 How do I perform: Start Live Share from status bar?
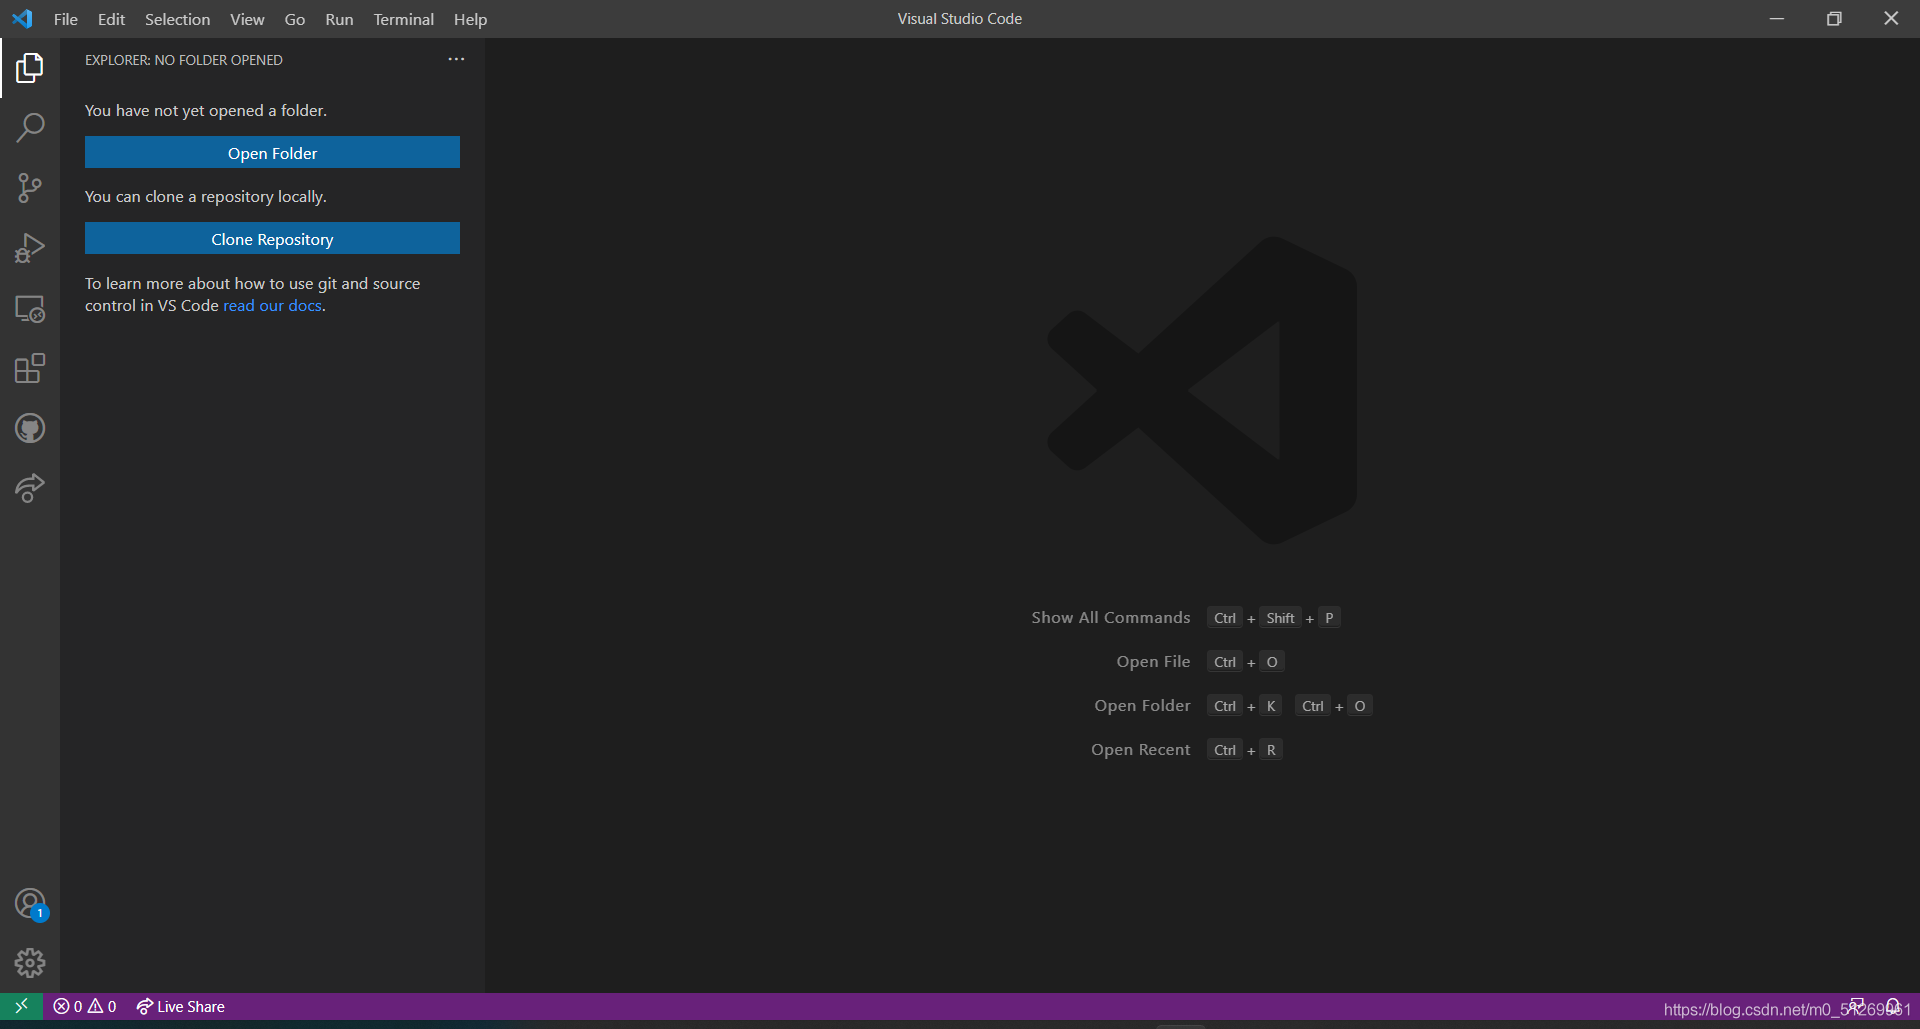pos(181,1007)
